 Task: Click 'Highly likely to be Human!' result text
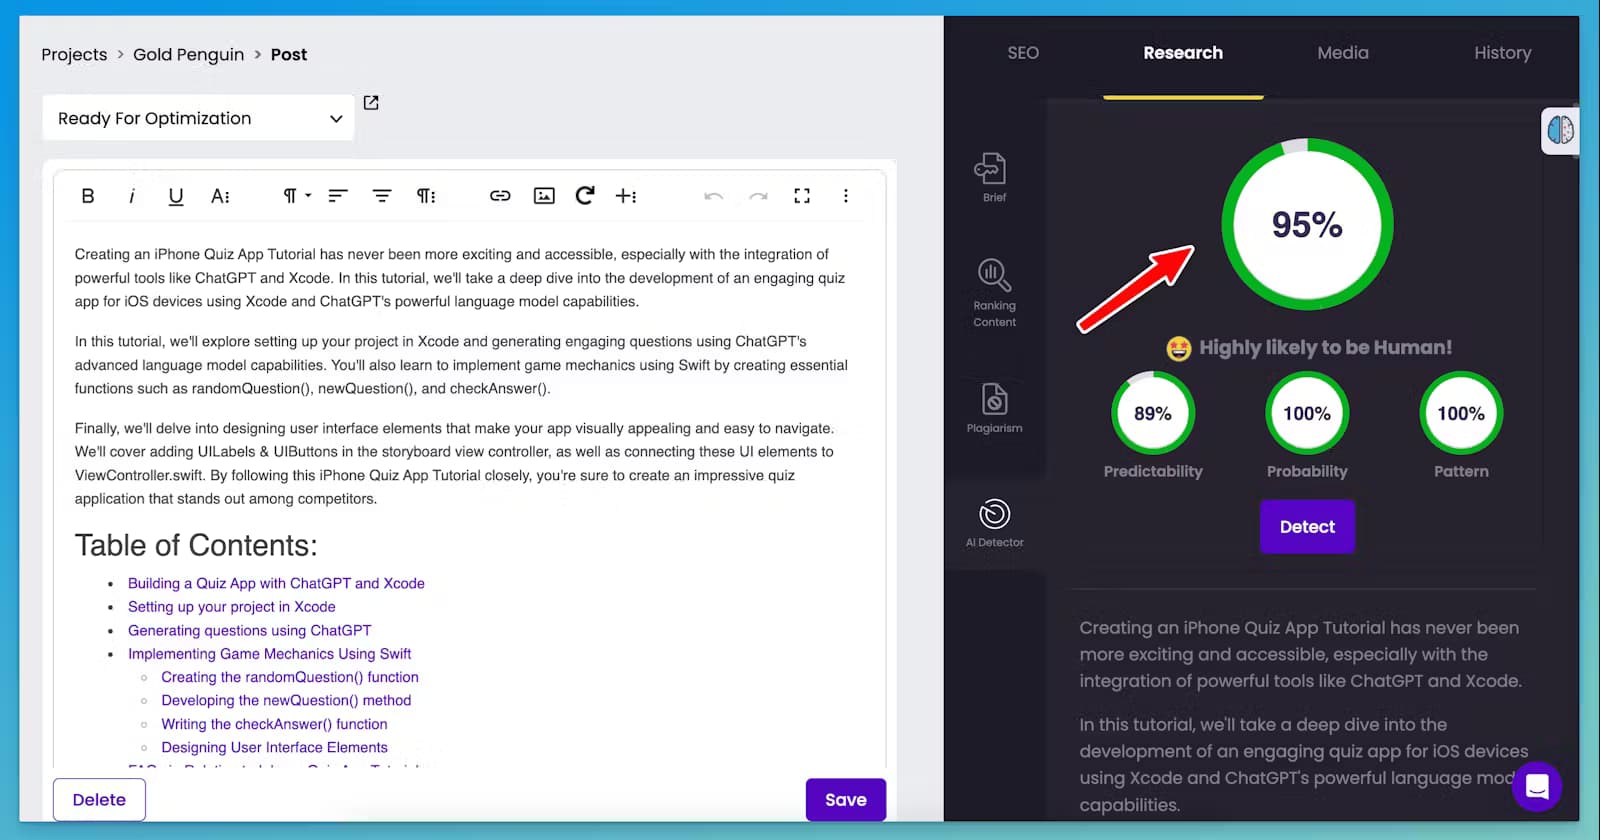(1325, 348)
